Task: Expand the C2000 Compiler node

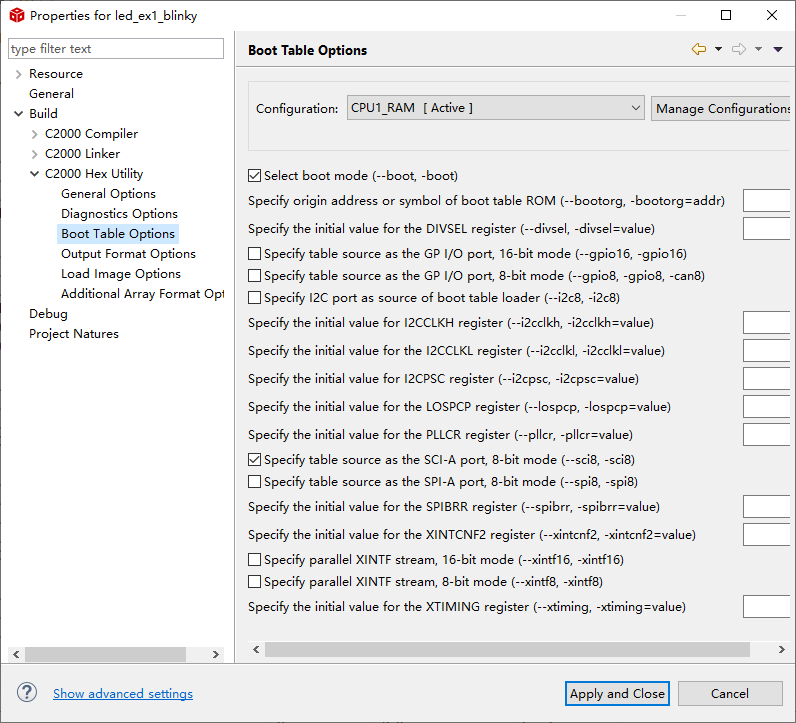Action: (x=35, y=134)
